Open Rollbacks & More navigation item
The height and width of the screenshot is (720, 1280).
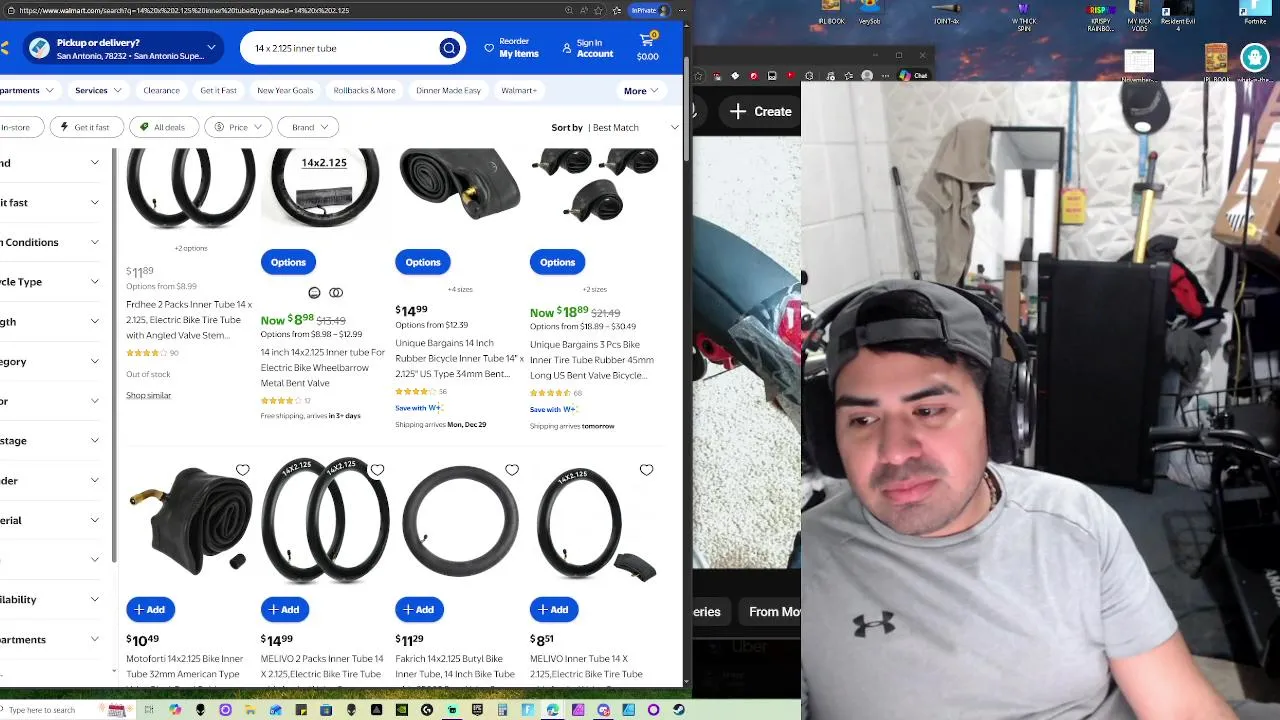pos(364,90)
